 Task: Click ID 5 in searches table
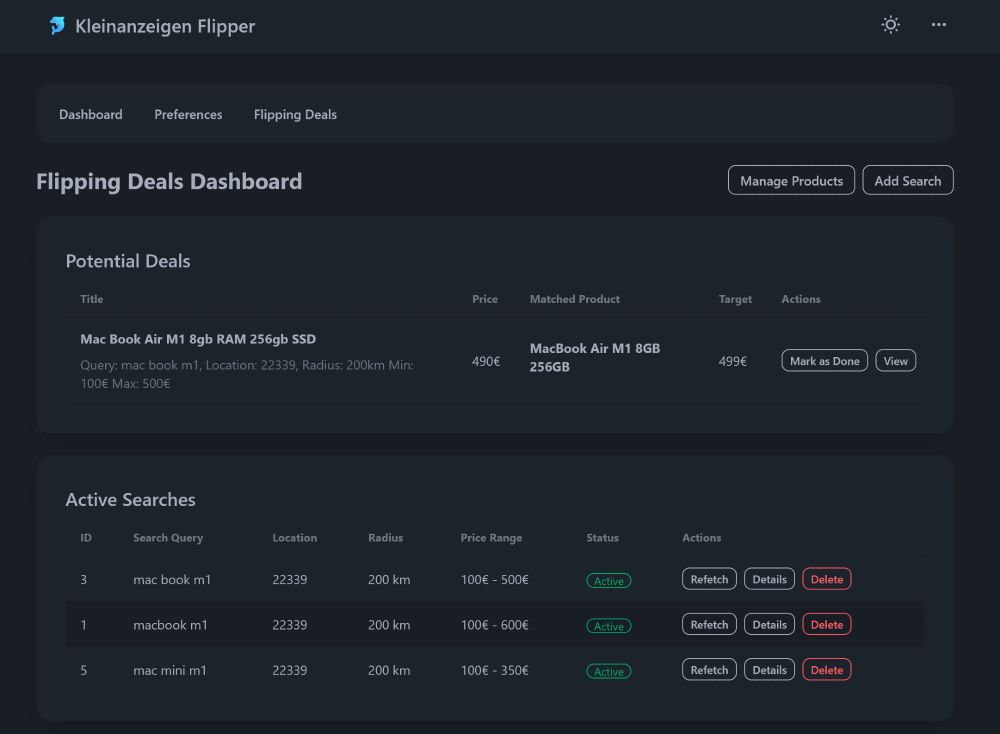click(83, 670)
